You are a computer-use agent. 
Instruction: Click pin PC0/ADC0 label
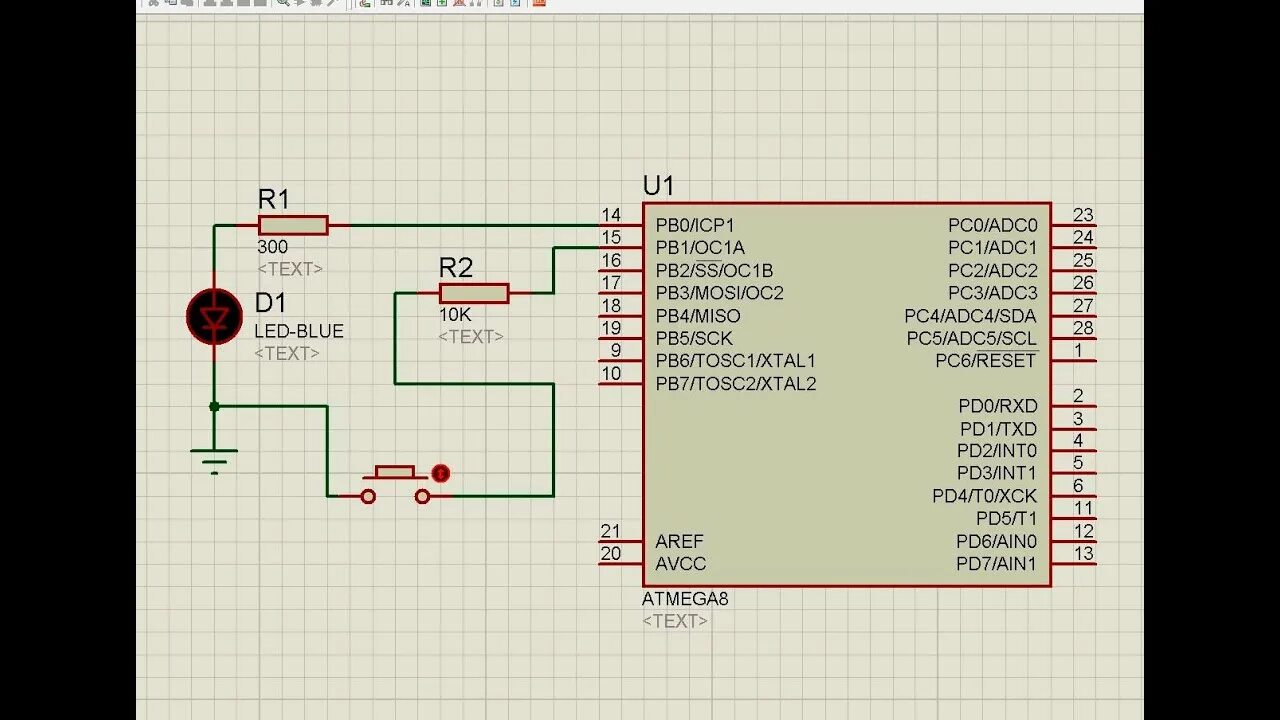coord(993,225)
